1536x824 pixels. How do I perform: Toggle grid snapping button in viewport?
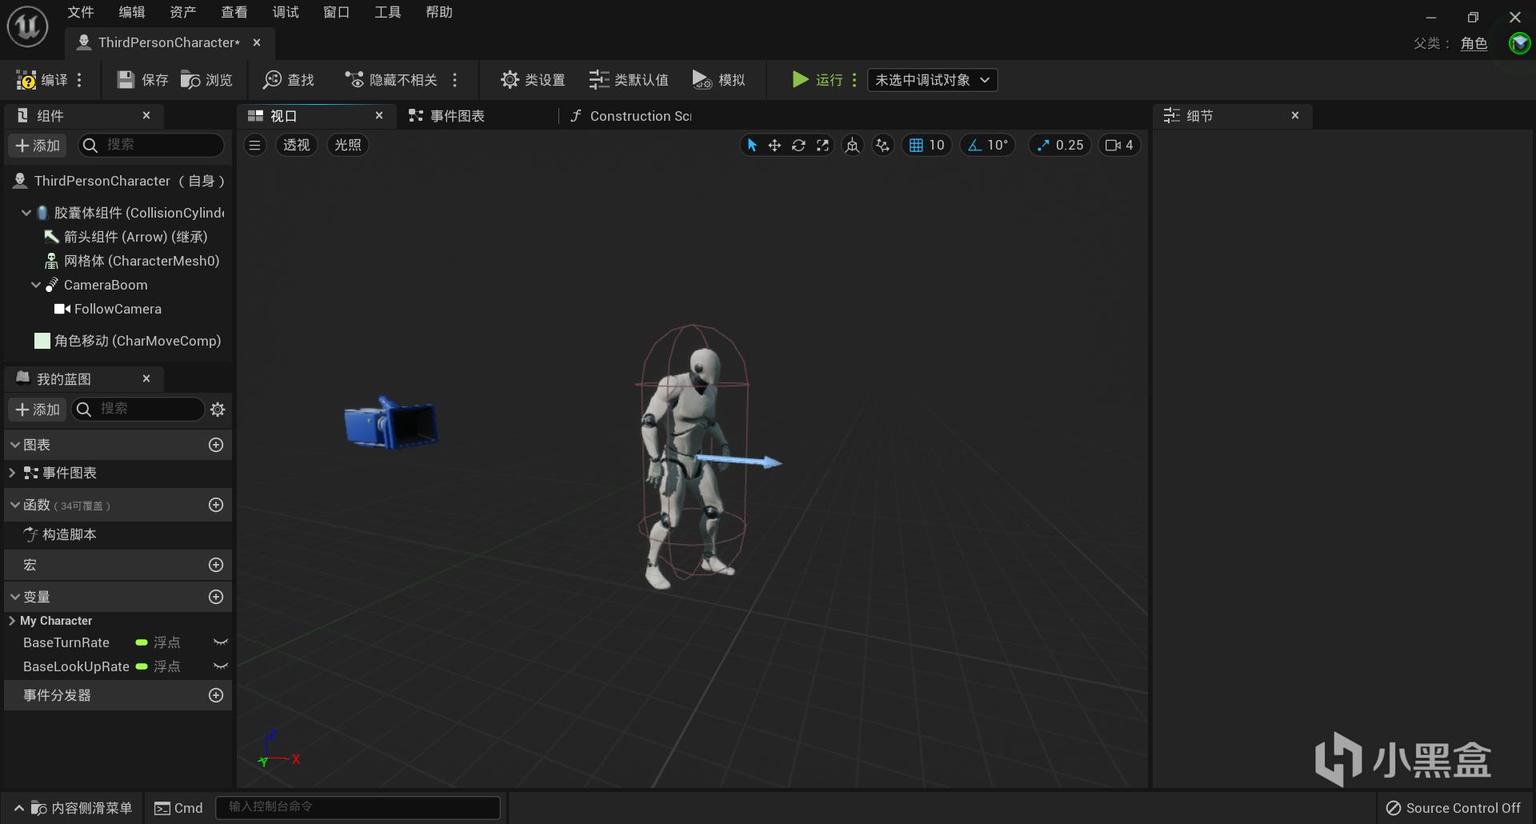[x=916, y=145]
